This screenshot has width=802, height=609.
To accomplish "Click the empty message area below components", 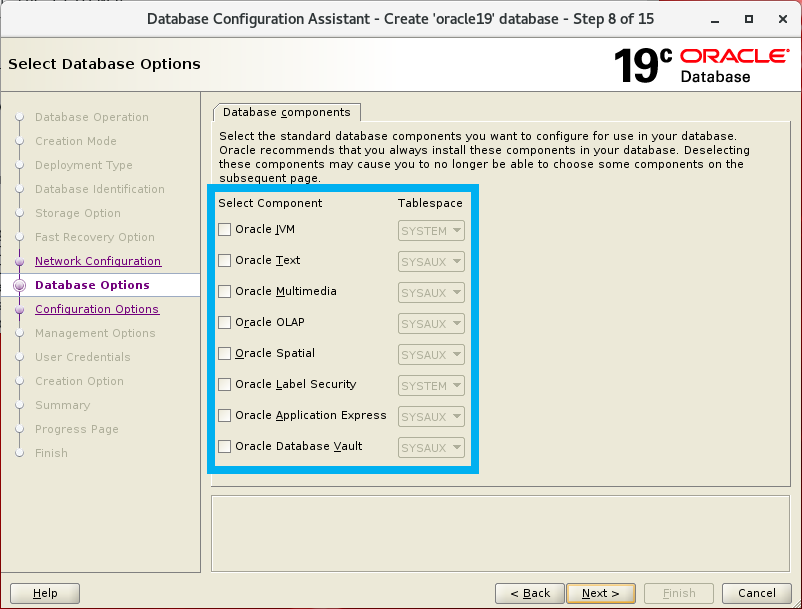I will (x=501, y=533).
